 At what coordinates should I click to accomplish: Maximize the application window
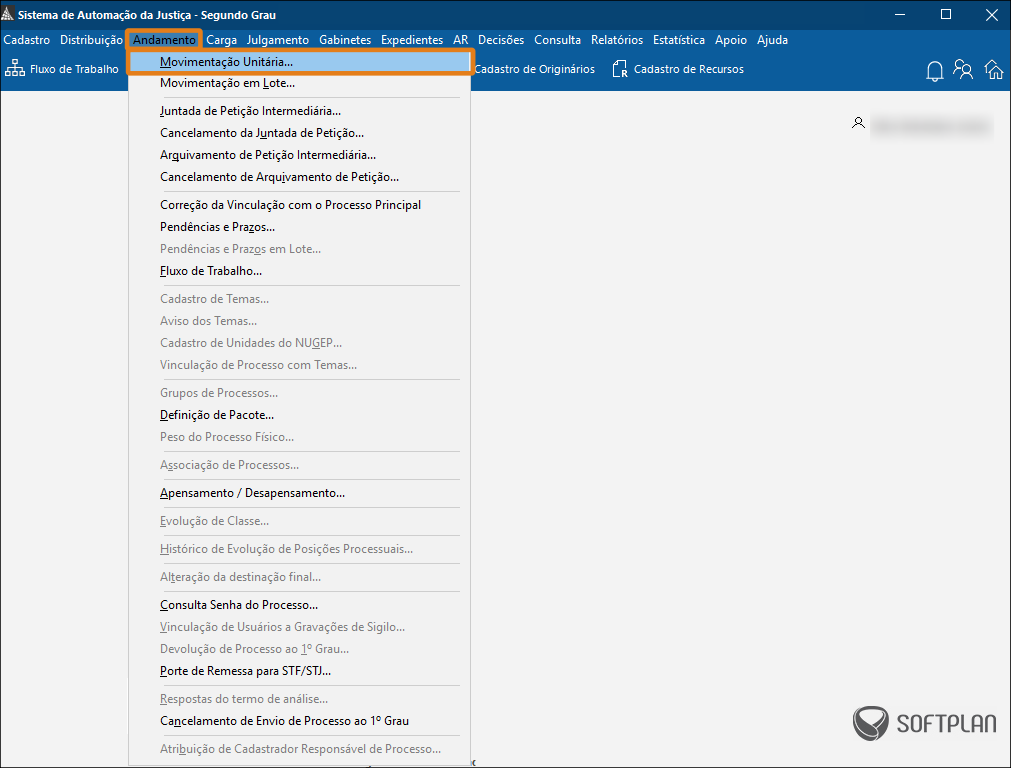point(946,15)
